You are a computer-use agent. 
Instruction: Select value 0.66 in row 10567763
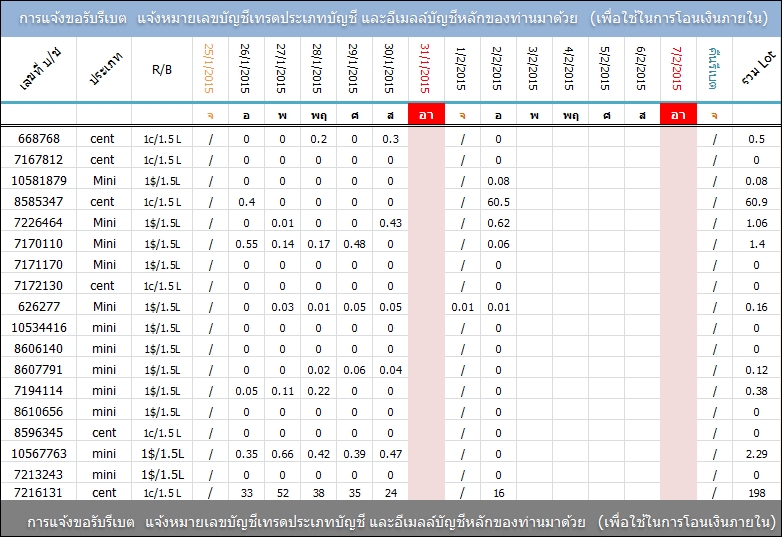[282, 454]
